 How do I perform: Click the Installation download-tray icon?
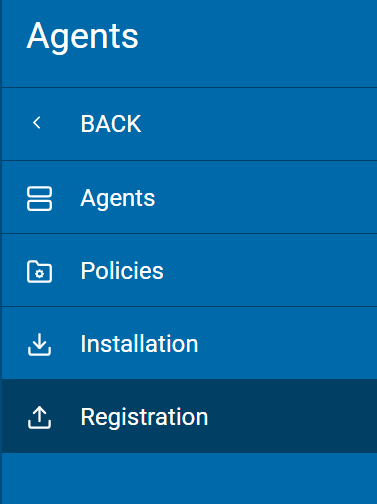click(x=39, y=344)
